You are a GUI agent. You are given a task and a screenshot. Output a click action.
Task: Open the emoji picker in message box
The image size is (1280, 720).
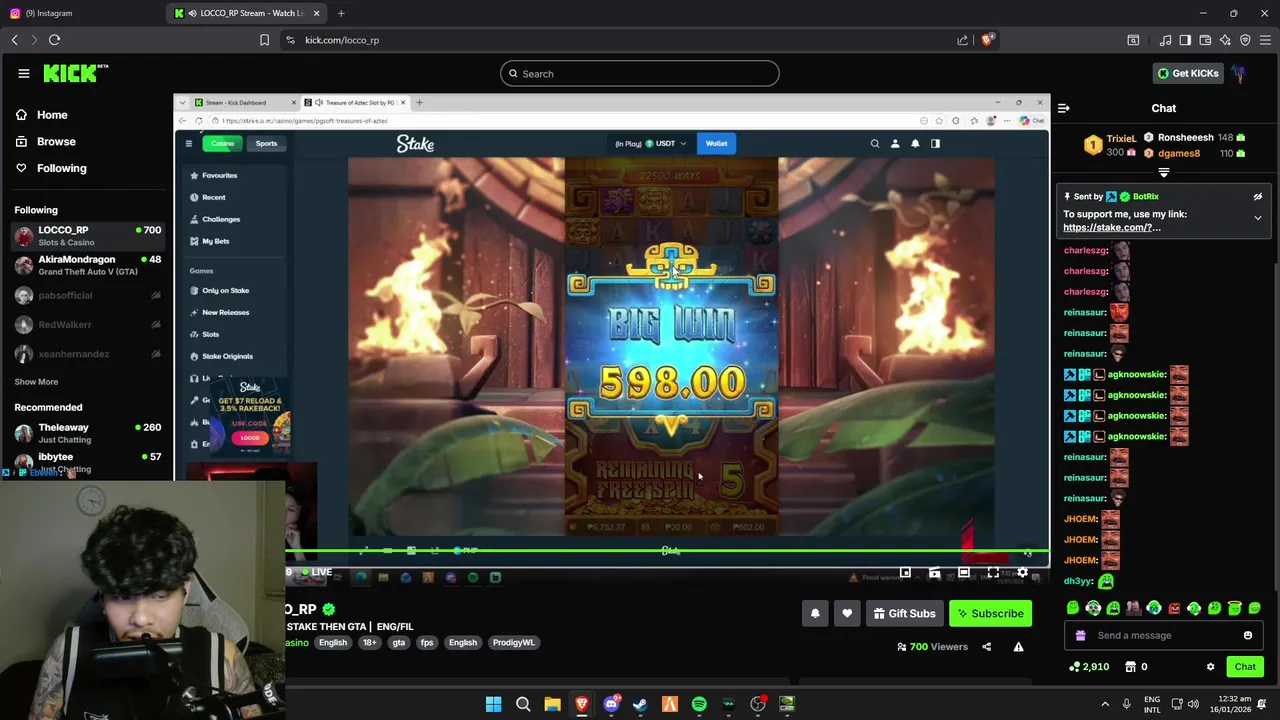tap(1248, 635)
